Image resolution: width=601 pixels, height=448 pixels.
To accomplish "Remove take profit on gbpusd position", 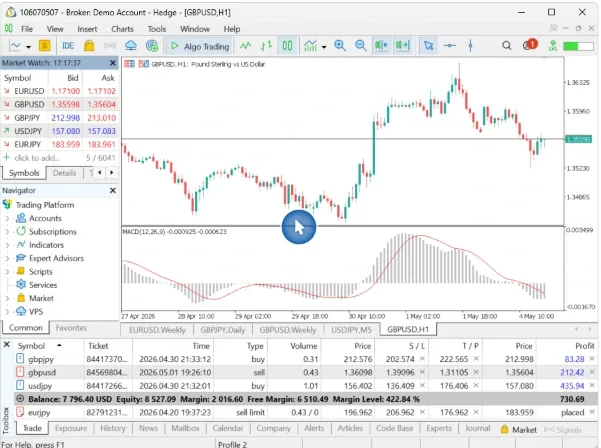I will 476,372.
